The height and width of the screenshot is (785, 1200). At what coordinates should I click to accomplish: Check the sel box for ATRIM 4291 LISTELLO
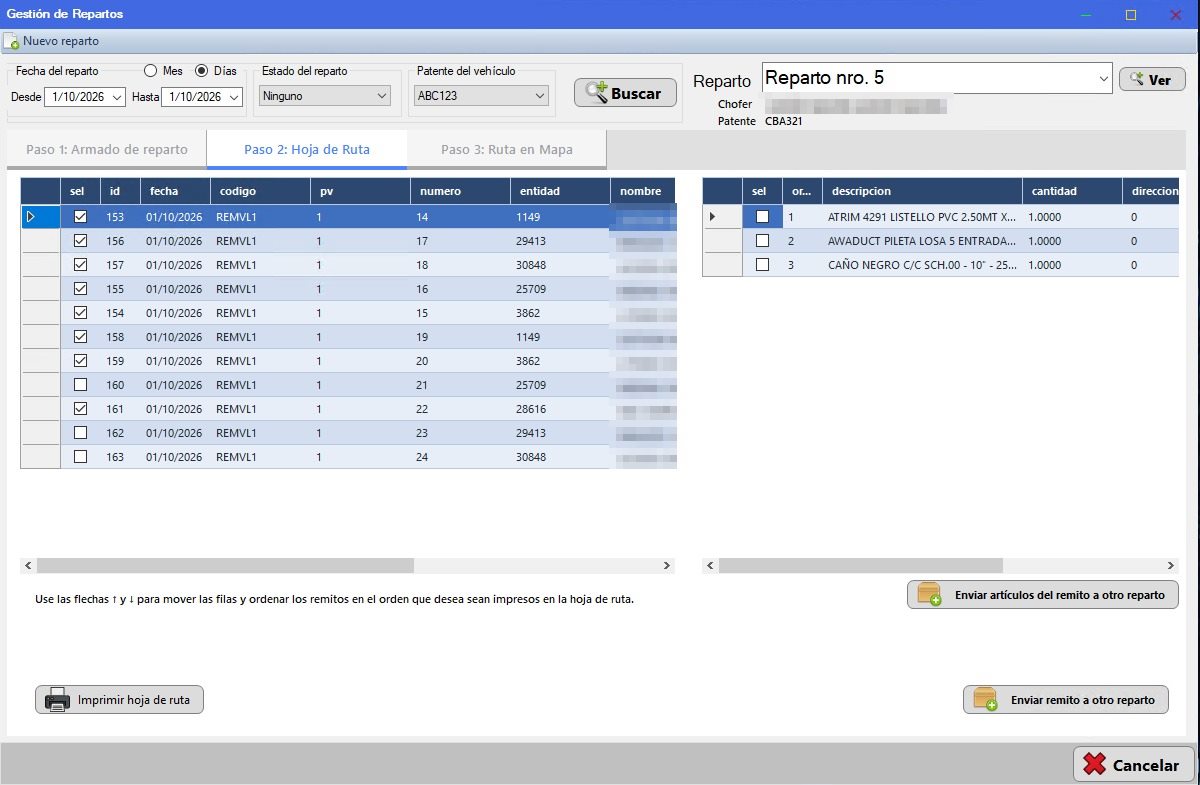pos(762,217)
